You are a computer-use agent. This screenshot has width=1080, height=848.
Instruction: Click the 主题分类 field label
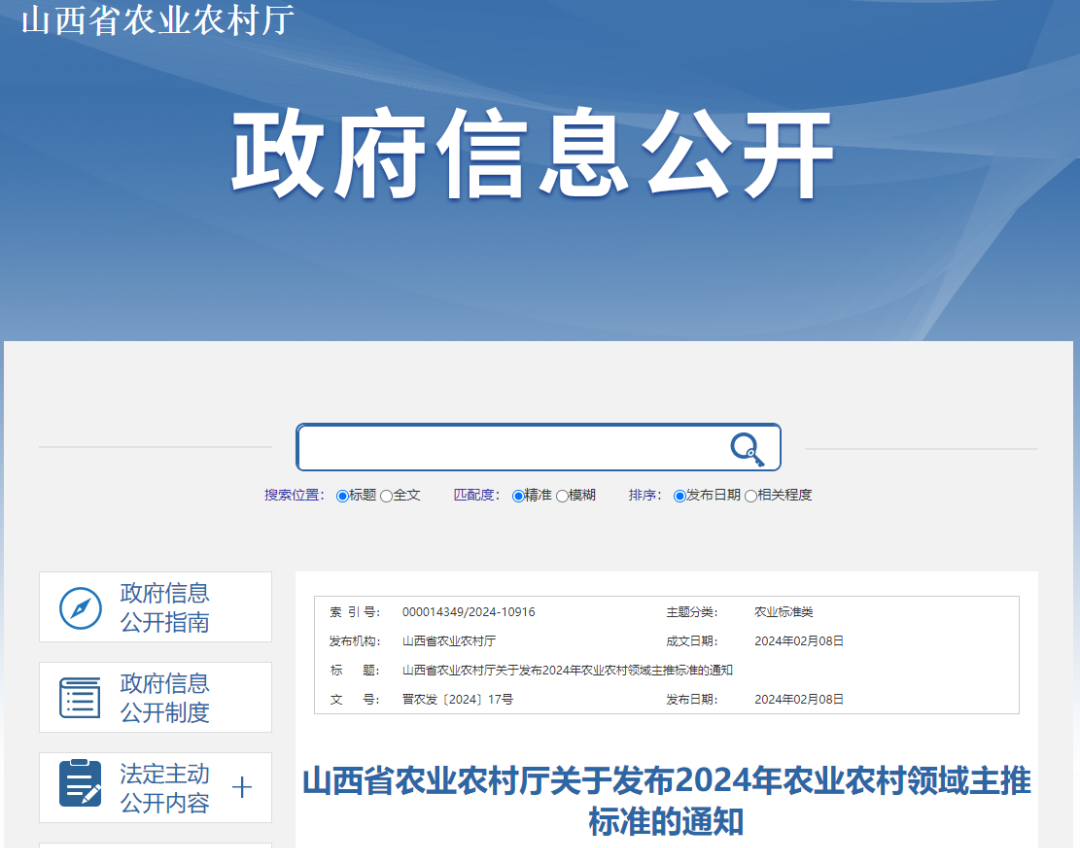coord(692,612)
